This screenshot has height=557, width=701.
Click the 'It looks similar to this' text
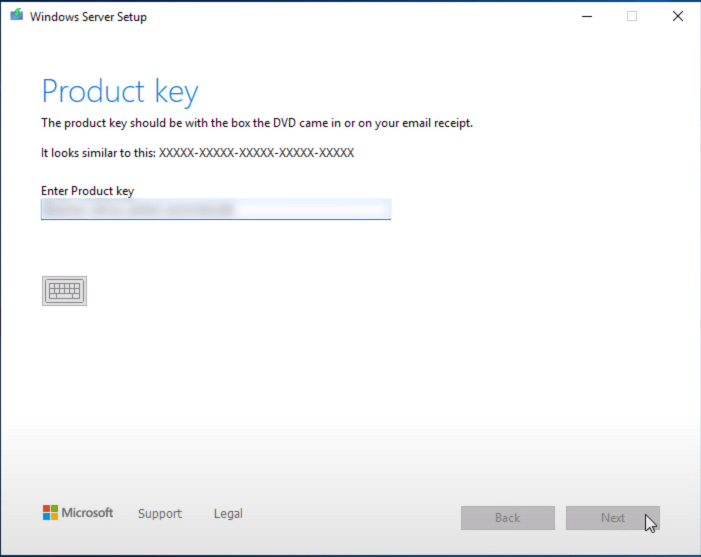pyautogui.click(x=98, y=154)
